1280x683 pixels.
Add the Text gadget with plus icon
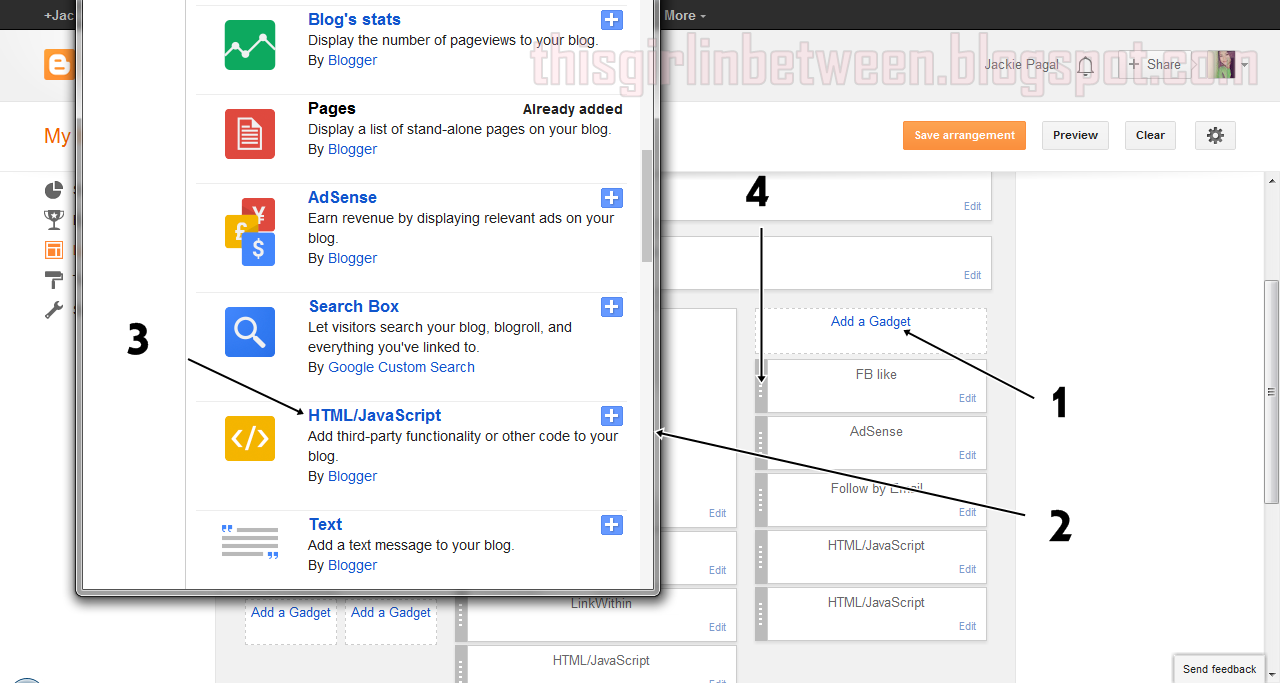(612, 525)
